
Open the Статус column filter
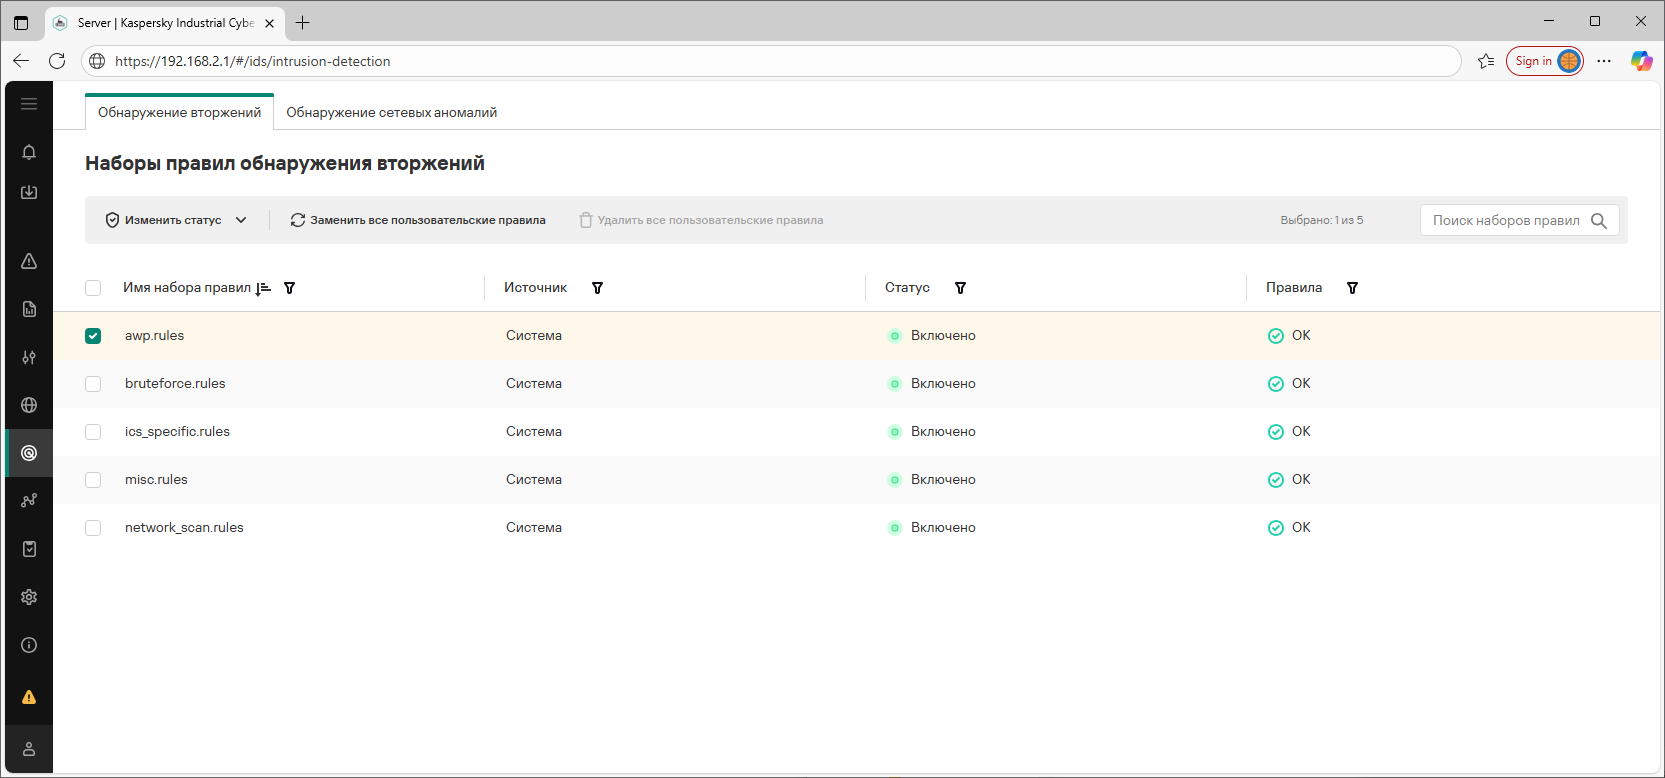pos(960,288)
